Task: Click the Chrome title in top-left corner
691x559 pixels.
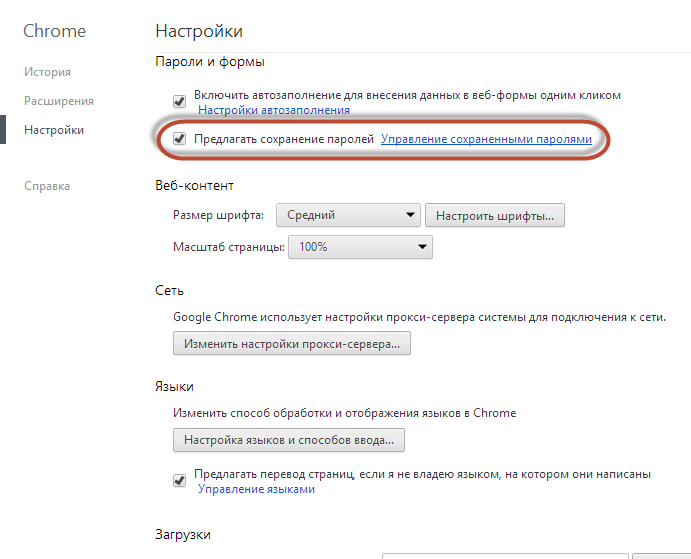Action: [x=54, y=31]
